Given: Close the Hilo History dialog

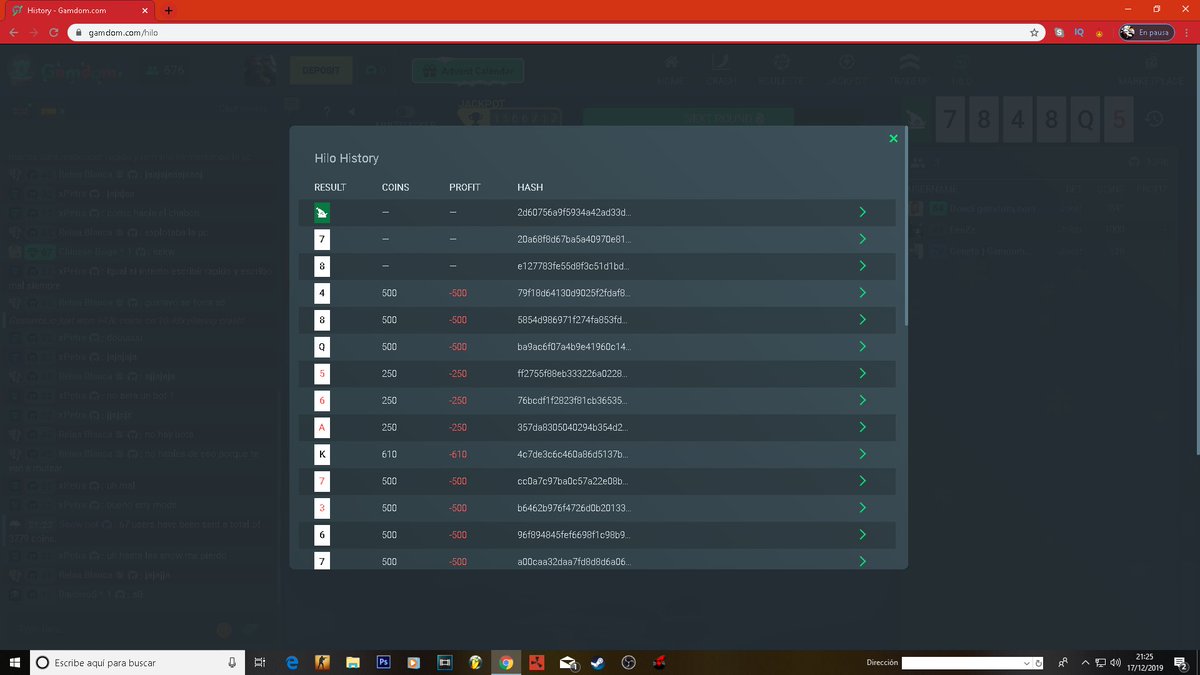Looking at the screenshot, I should (893, 139).
